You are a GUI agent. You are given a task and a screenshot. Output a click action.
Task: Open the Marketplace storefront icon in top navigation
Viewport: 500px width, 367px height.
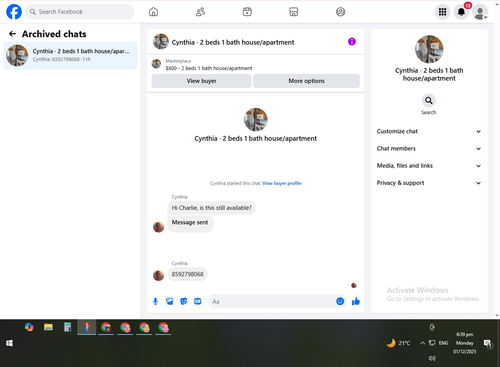pyautogui.click(x=294, y=12)
